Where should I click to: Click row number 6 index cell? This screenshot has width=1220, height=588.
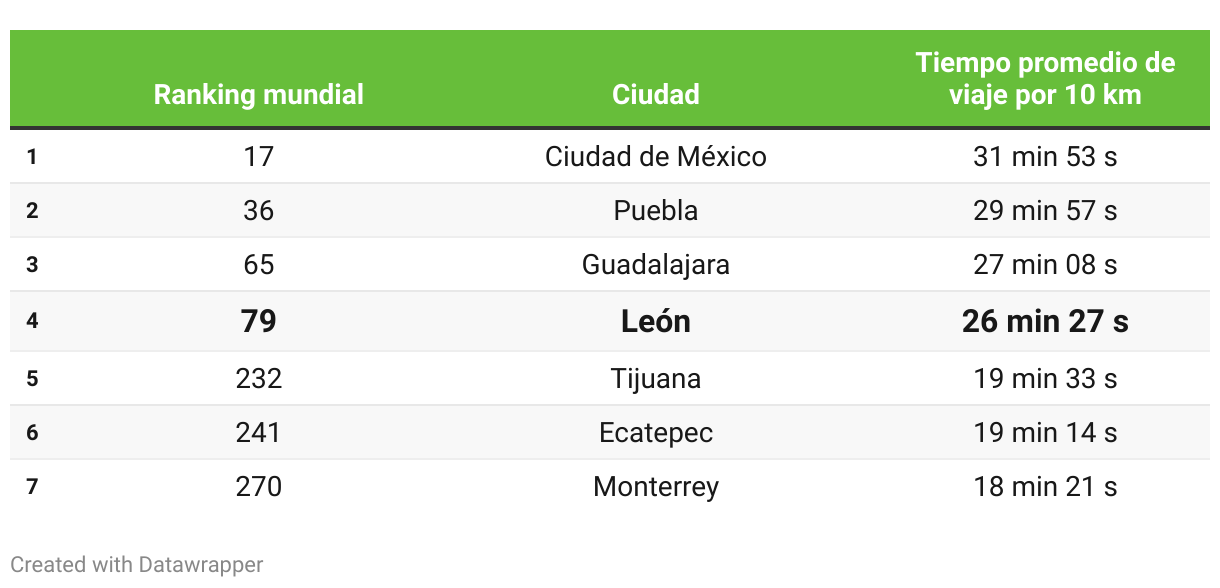point(32,433)
